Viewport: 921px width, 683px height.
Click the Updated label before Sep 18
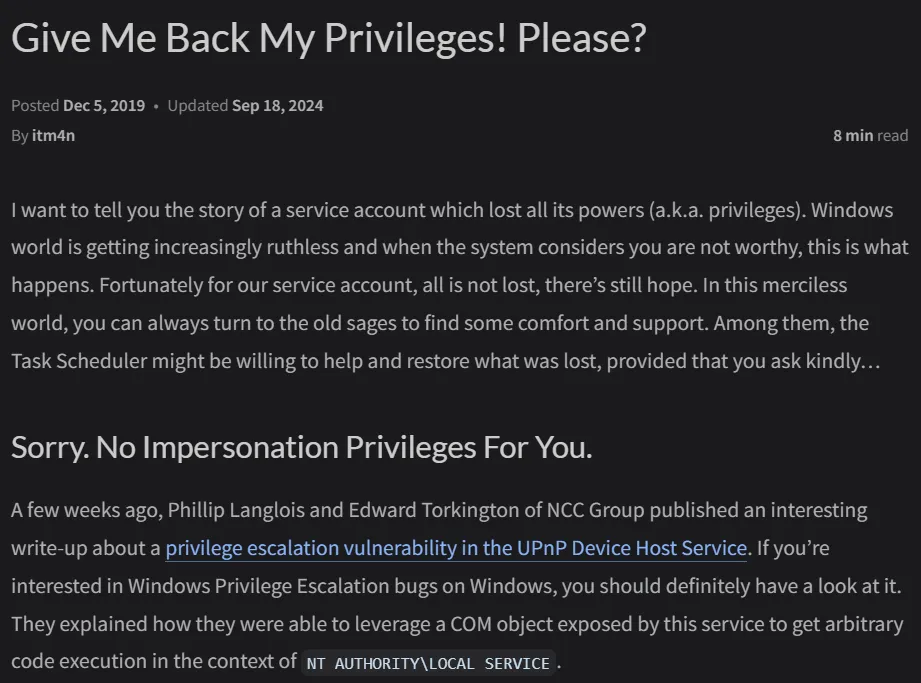pyautogui.click(x=198, y=106)
